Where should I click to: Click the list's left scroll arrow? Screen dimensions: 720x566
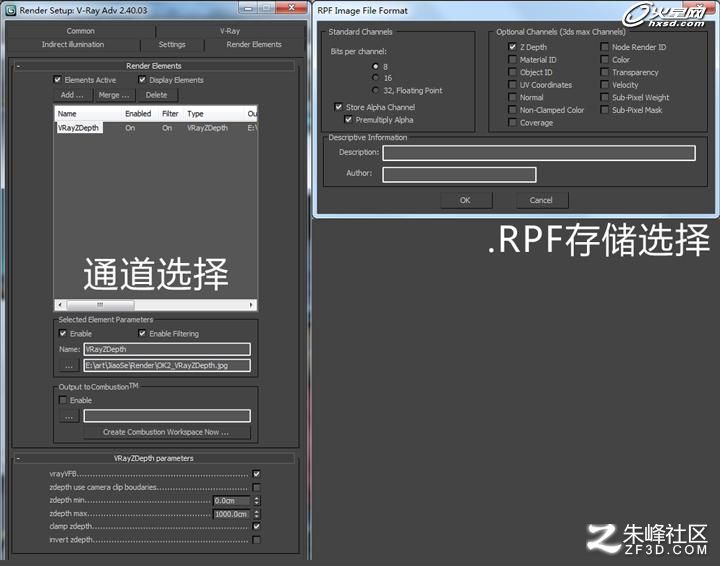60,305
